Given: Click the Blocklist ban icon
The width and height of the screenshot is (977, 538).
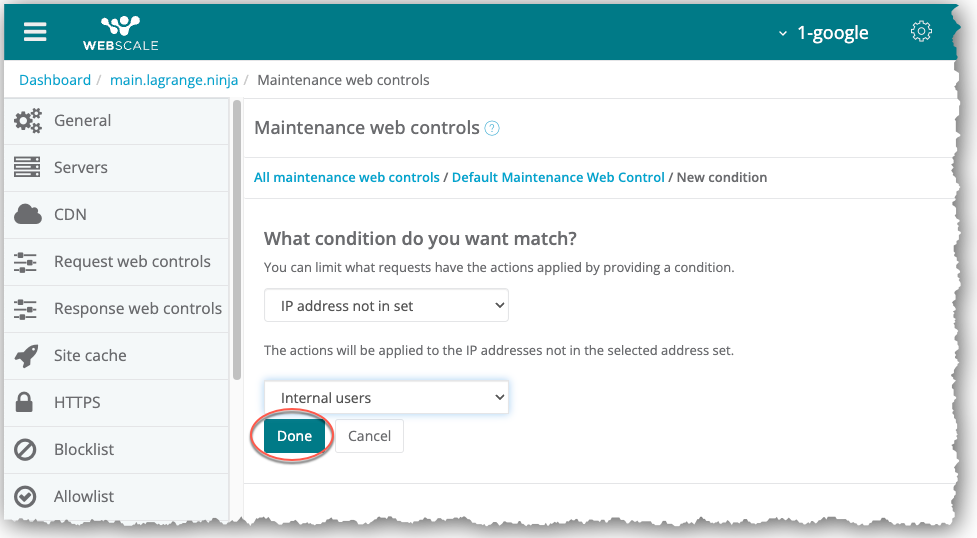Looking at the screenshot, I should (27, 450).
